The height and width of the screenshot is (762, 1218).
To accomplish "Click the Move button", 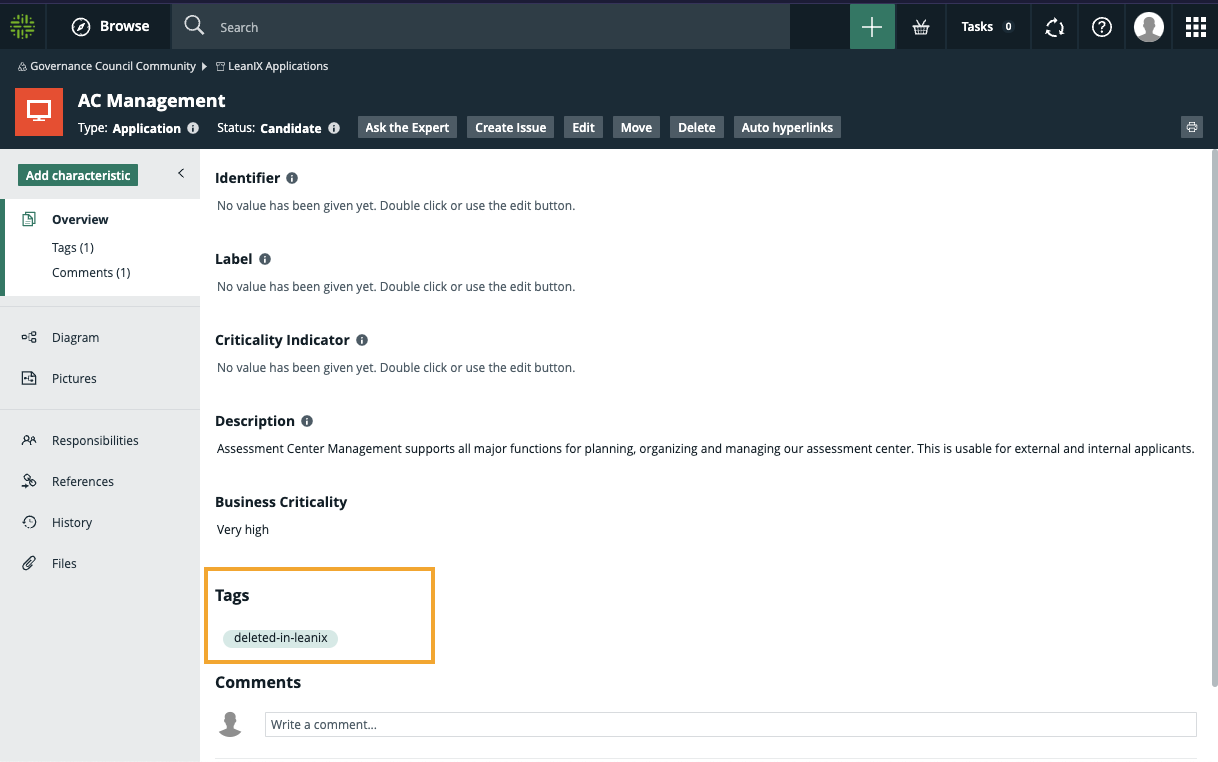I will pyautogui.click(x=636, y=127).
